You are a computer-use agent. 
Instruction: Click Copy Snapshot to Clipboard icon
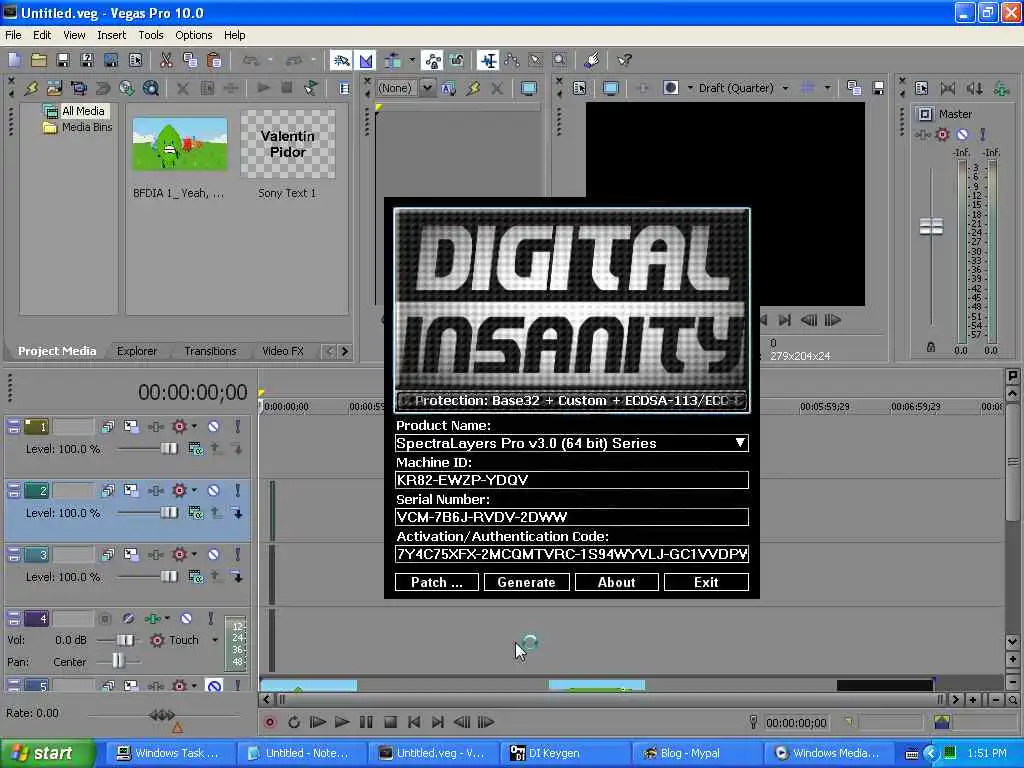click(x=854, y=88)
